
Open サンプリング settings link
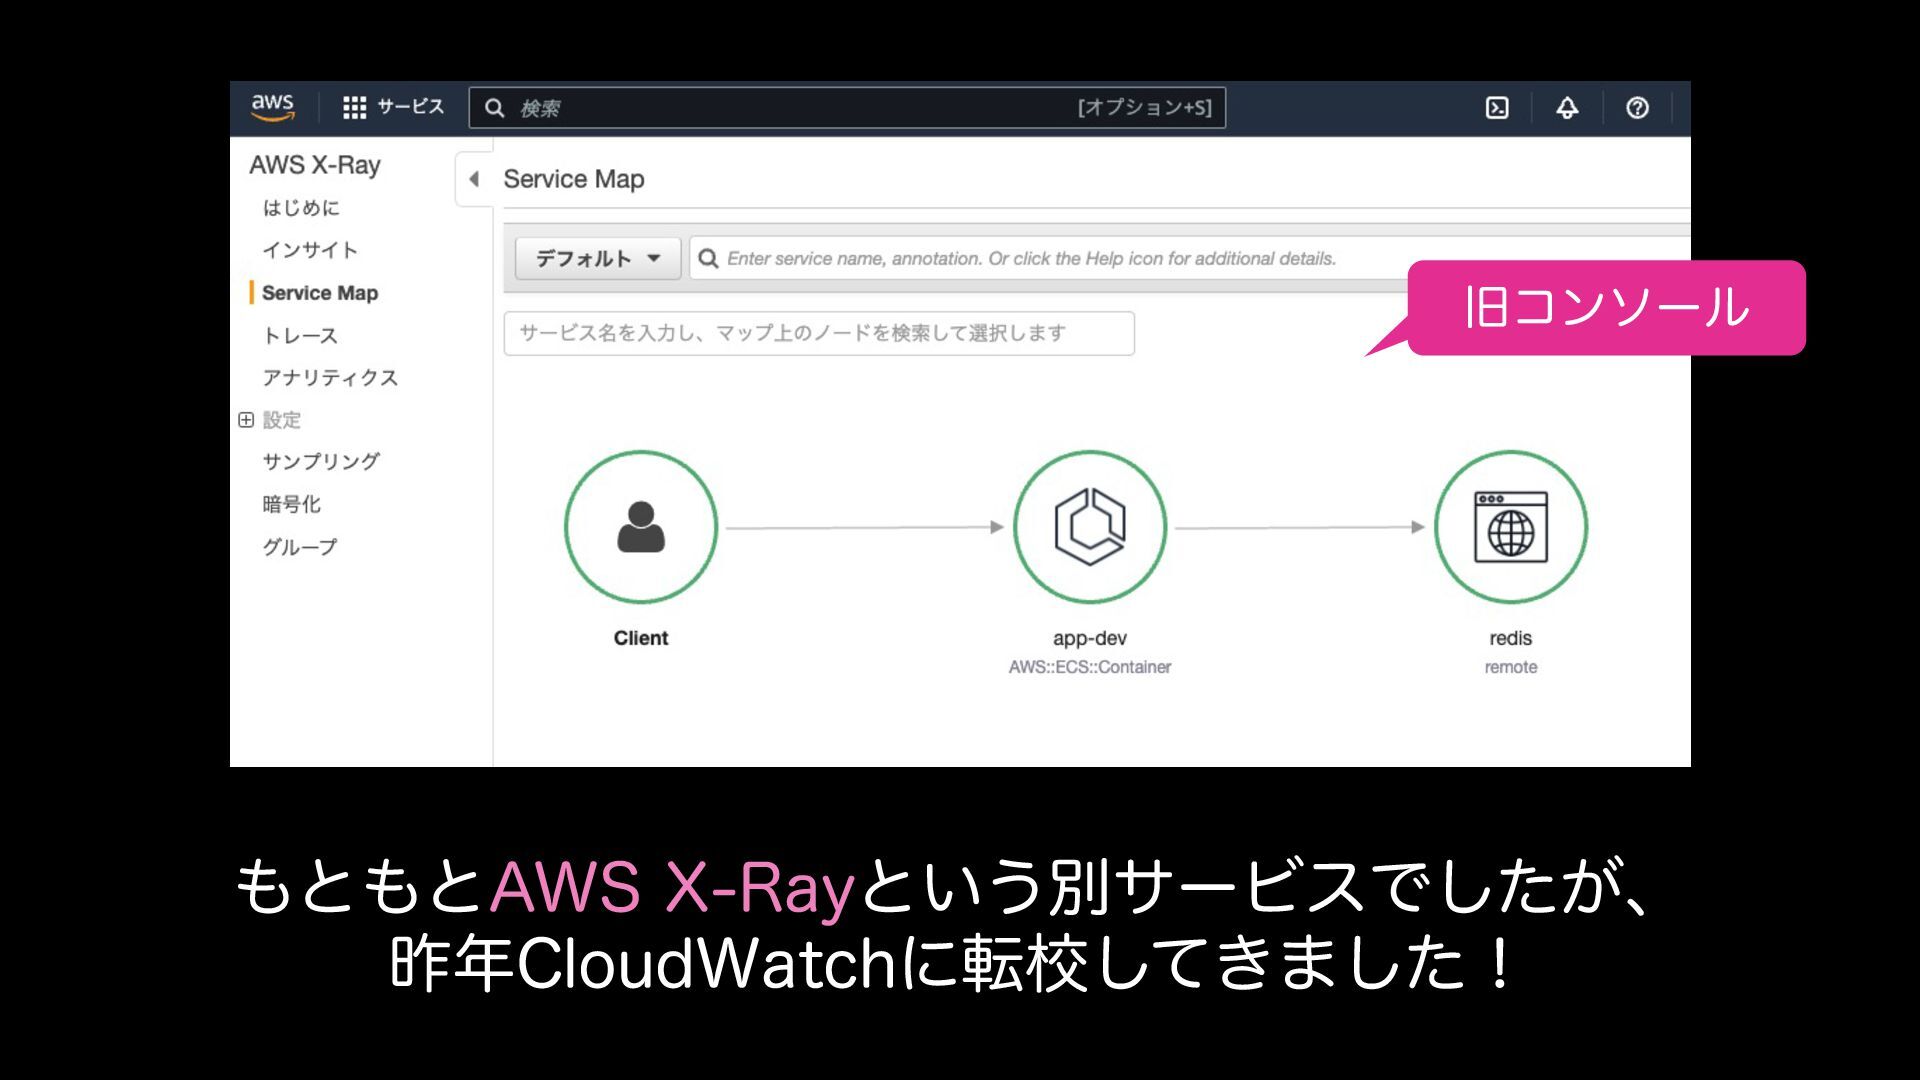(321, 462)
